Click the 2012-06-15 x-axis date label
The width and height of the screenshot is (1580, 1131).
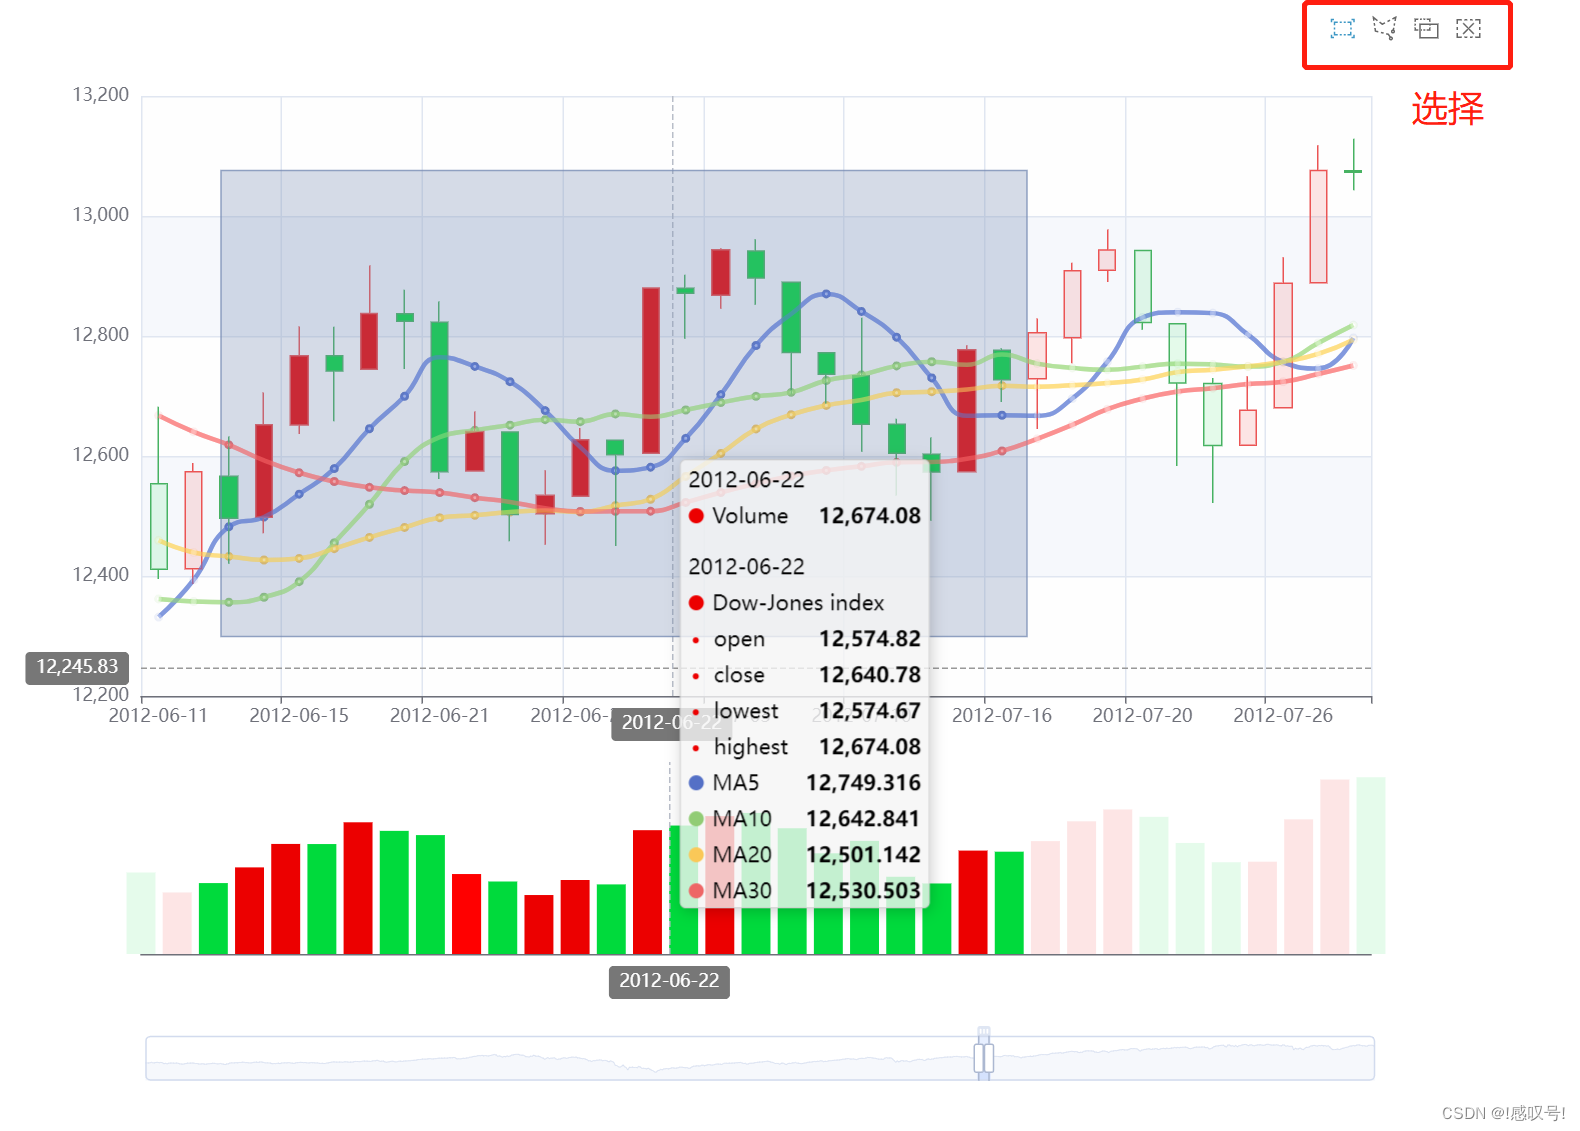(299, 716)
